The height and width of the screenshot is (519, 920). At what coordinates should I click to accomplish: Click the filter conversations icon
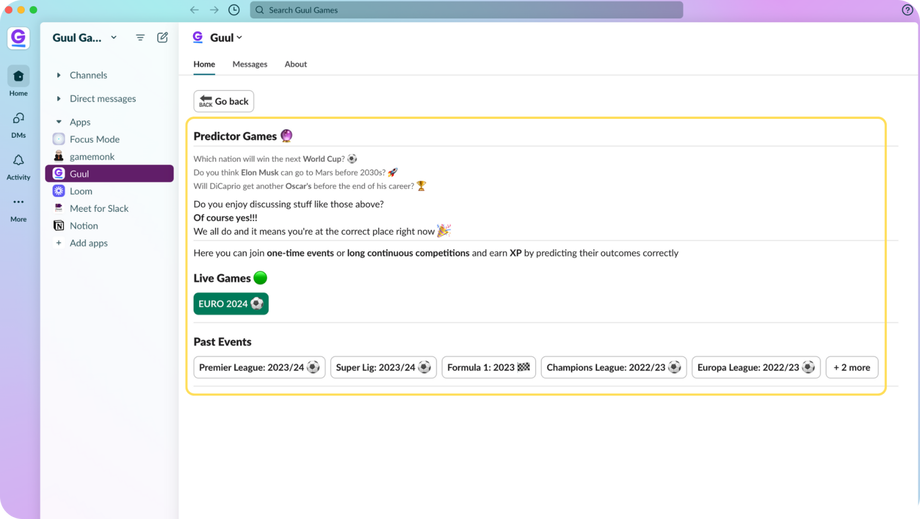click(140, 38)
